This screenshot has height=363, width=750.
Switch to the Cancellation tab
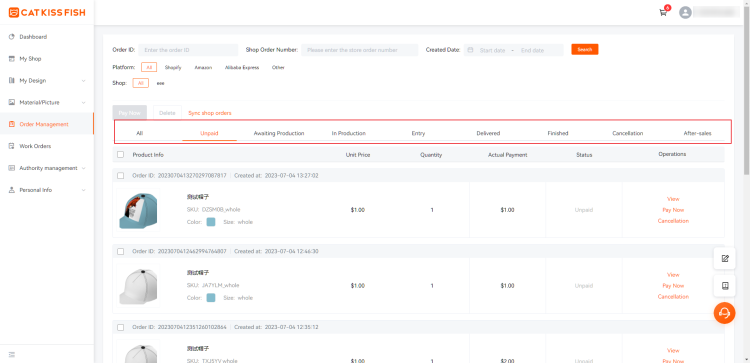628,133
